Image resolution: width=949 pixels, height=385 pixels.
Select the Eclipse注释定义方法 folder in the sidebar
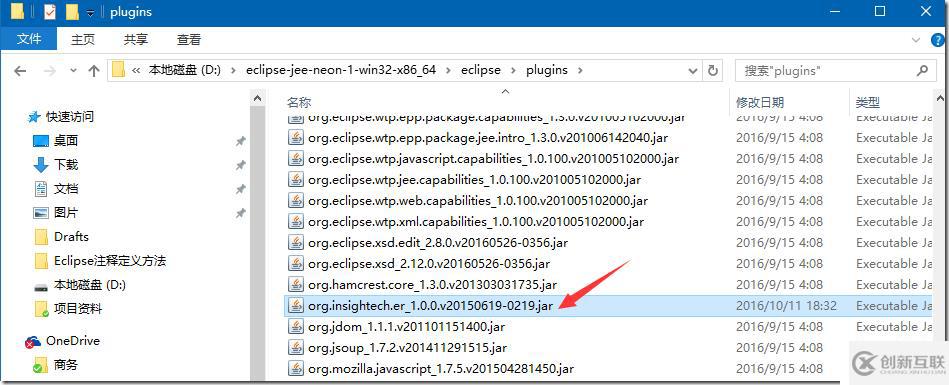click(x=110, y=261)
